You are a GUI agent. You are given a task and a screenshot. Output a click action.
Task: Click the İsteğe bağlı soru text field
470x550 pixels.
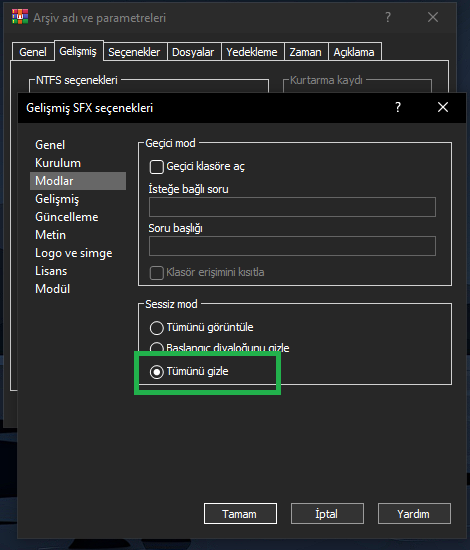coord(293,207)
